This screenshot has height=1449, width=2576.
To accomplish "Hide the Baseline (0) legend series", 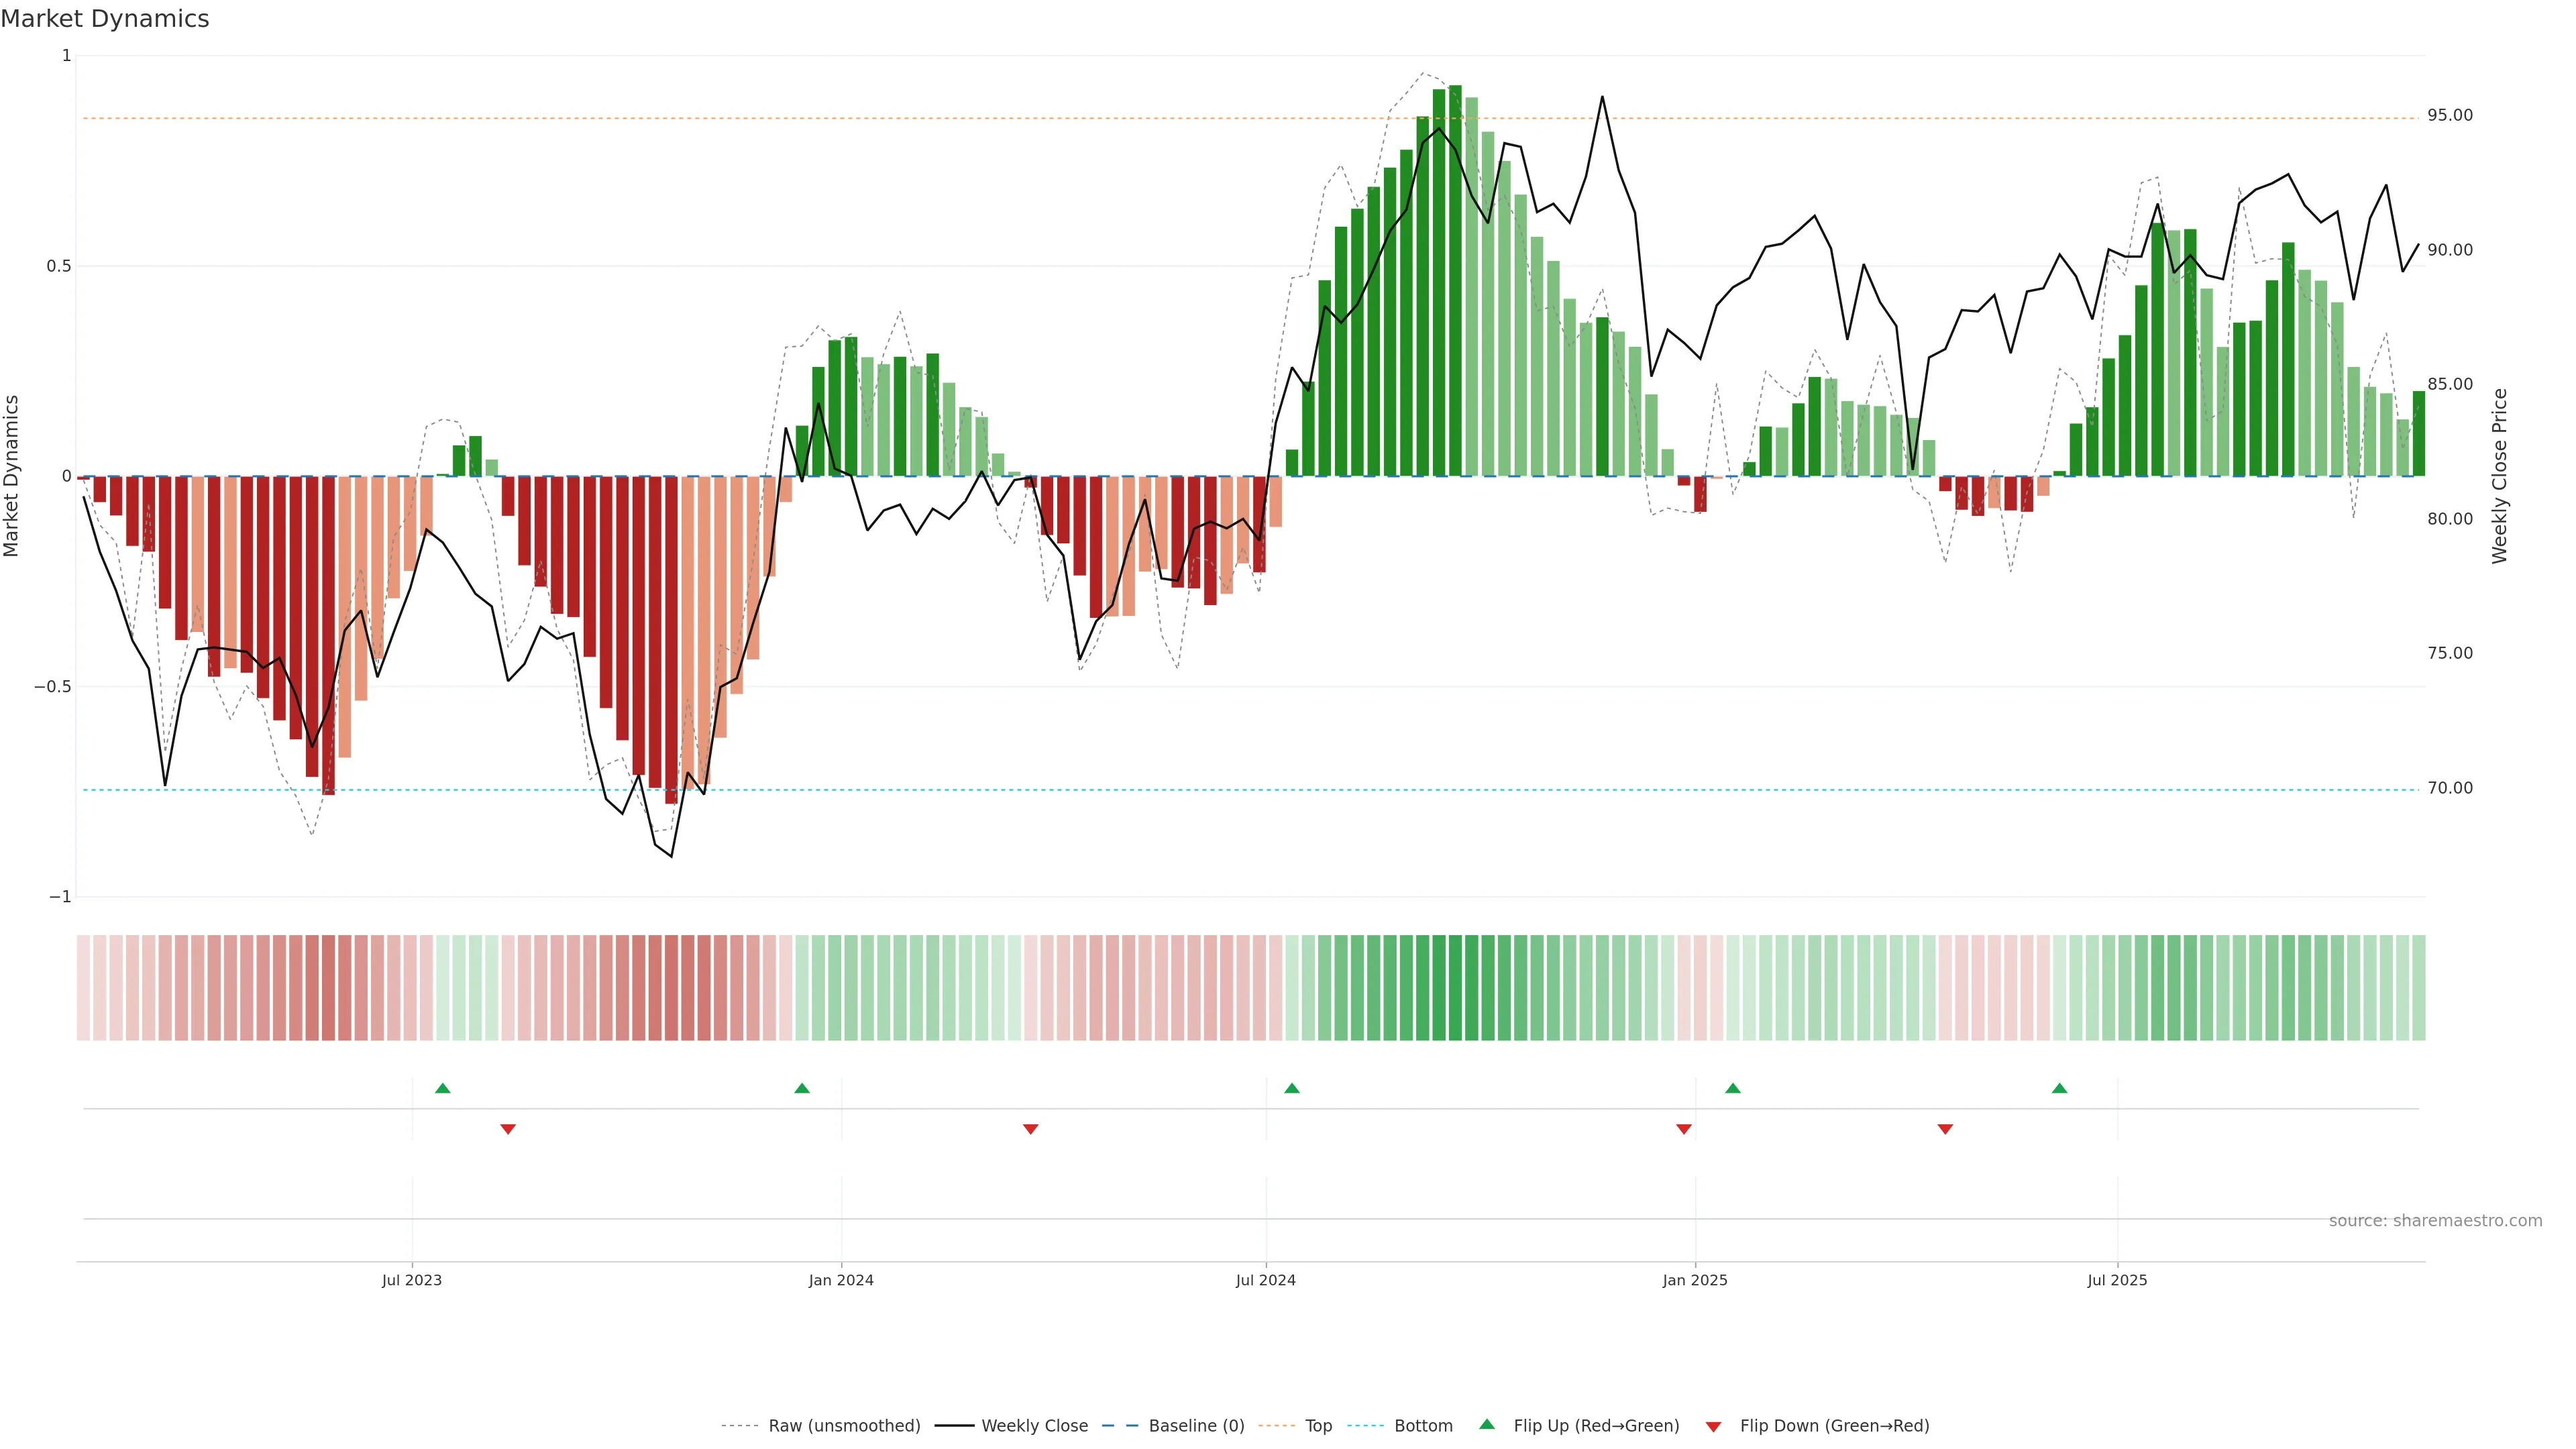I will pos(1196,1426).
